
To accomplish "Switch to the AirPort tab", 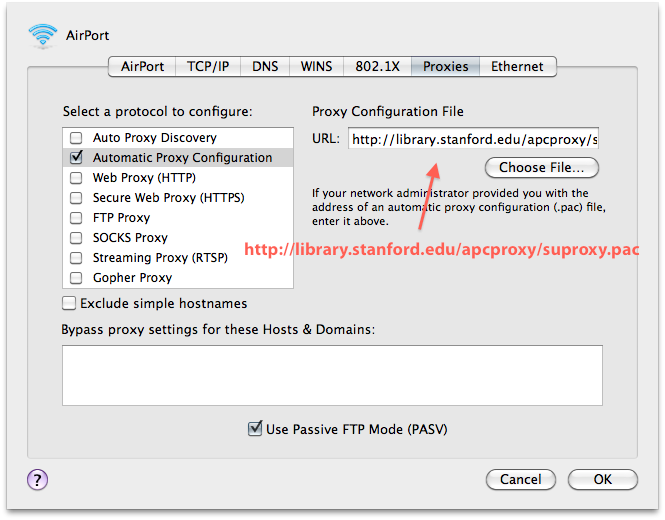I will click(x=142, y=67).
